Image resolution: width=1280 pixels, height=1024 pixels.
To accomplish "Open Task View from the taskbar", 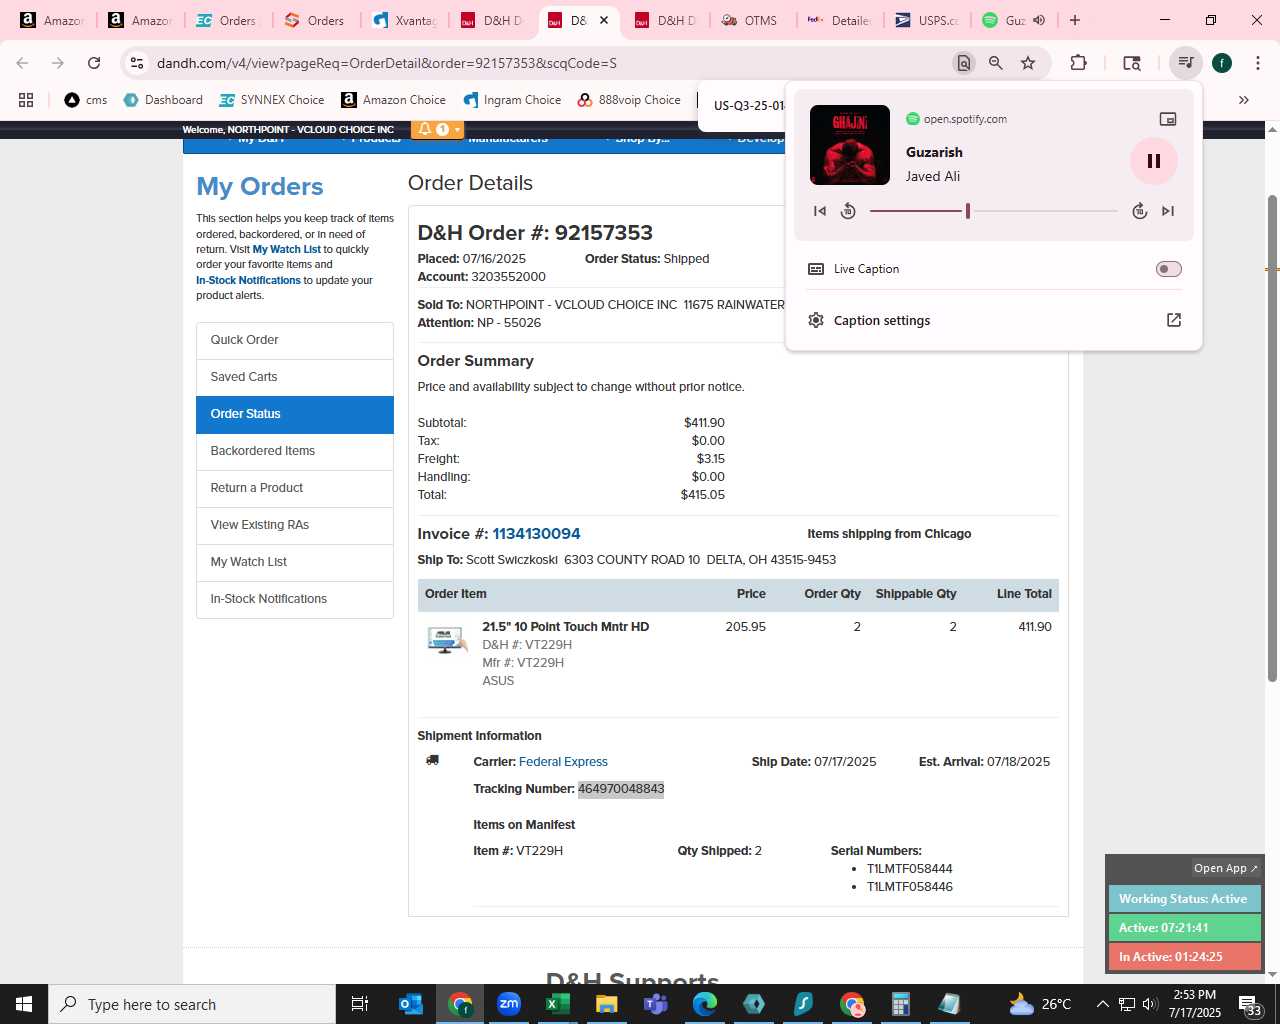I will pyautogui.click(x=360, y=1004).
